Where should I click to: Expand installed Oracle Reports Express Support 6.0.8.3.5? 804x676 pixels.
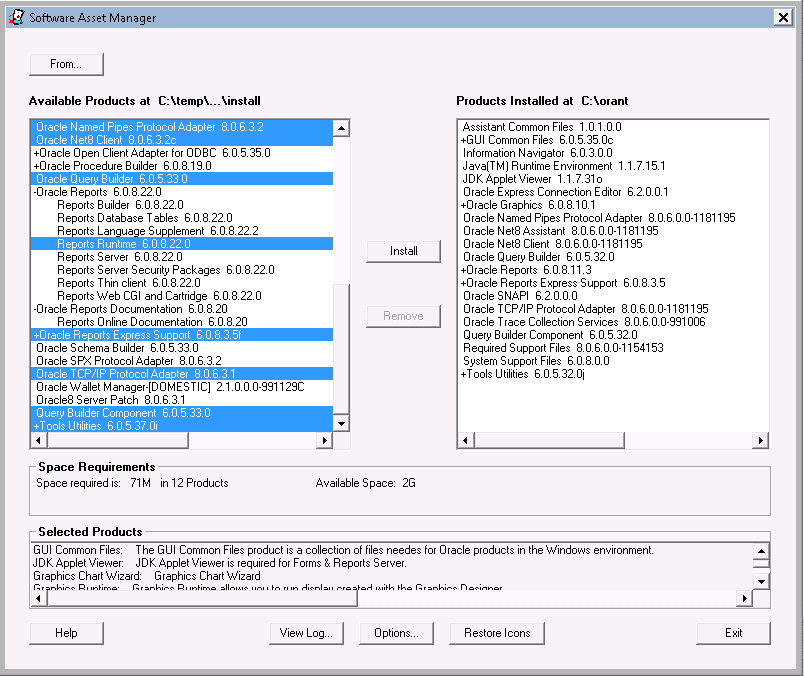click(464, 283)
